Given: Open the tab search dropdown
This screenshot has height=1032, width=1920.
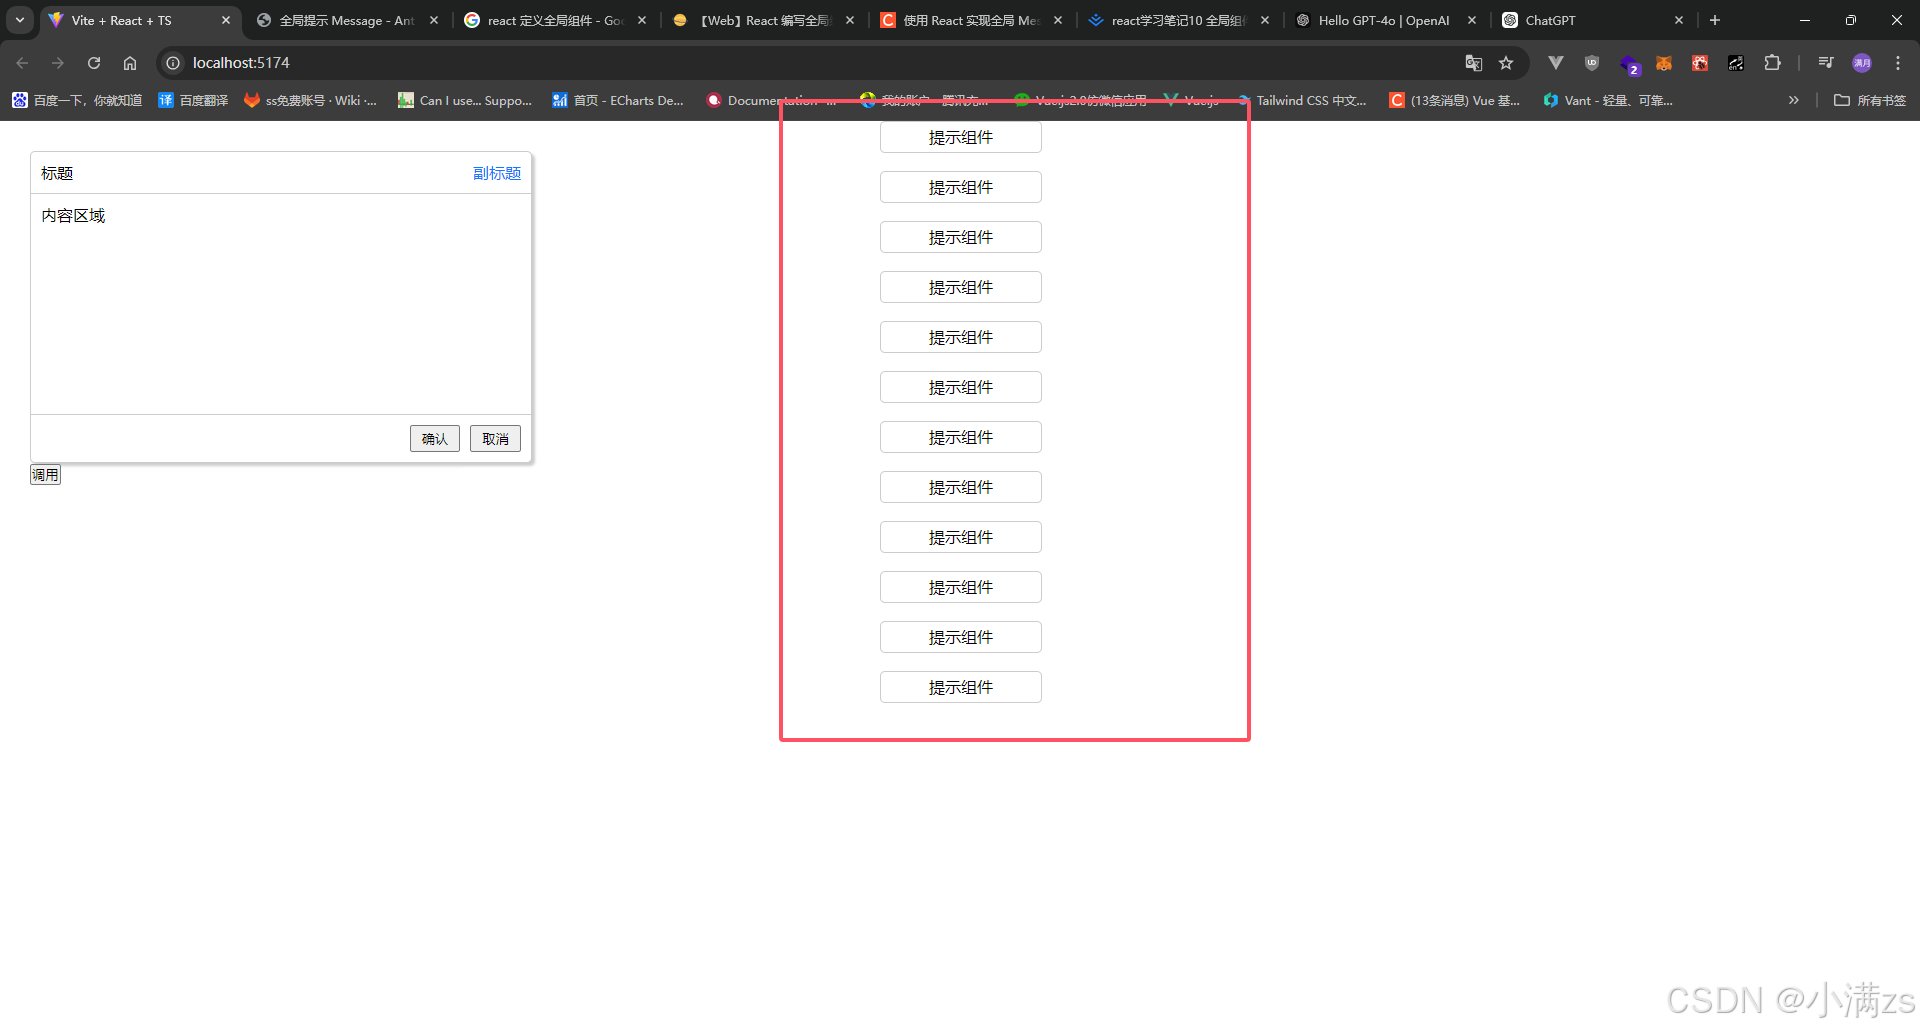Looking at the screenshot, I should point(20,20).
